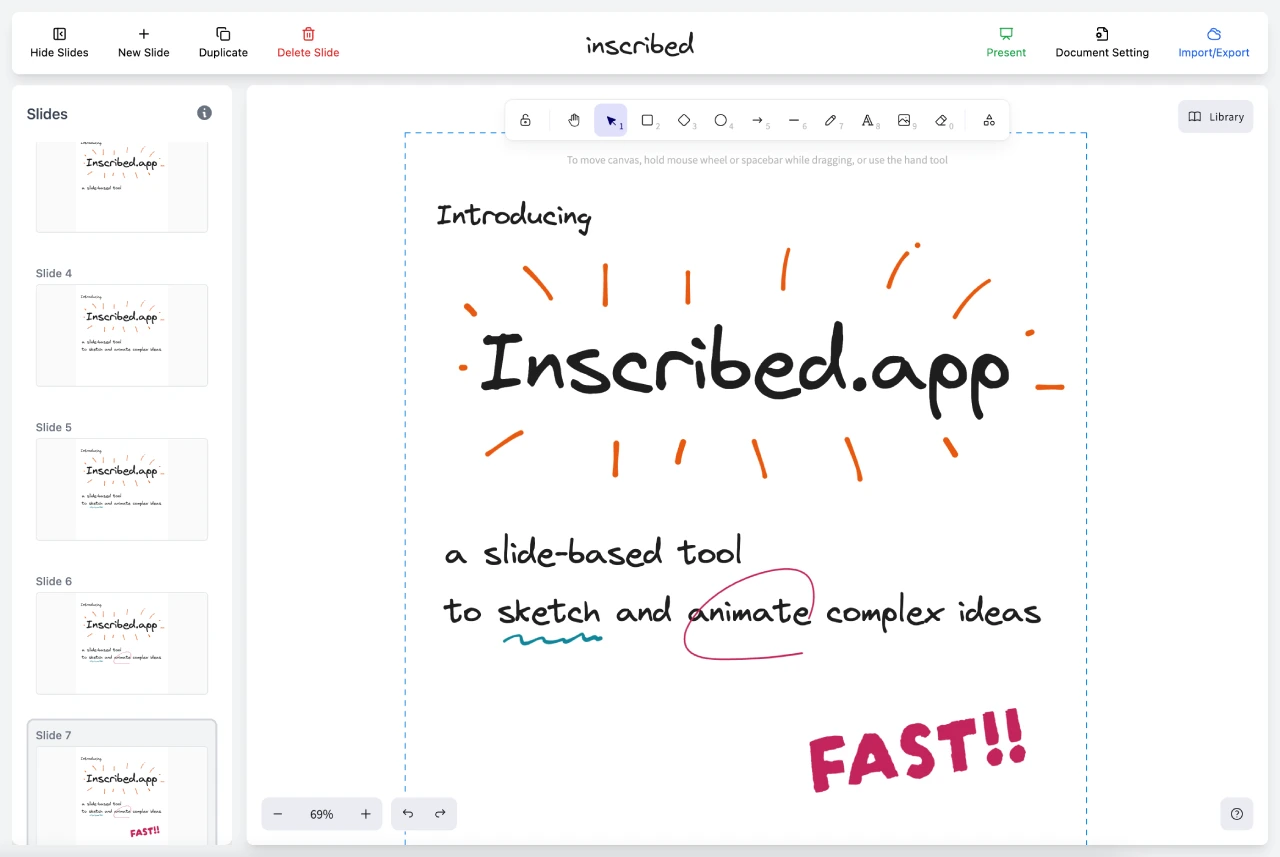Image resolution: width=1280 pixels, height=857 pixels.
Task: Hide the slides panel
Action: click(x=59, y=43)
